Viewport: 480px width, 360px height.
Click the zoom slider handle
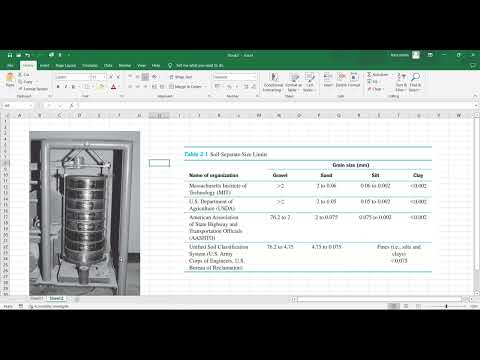point(446,306)
